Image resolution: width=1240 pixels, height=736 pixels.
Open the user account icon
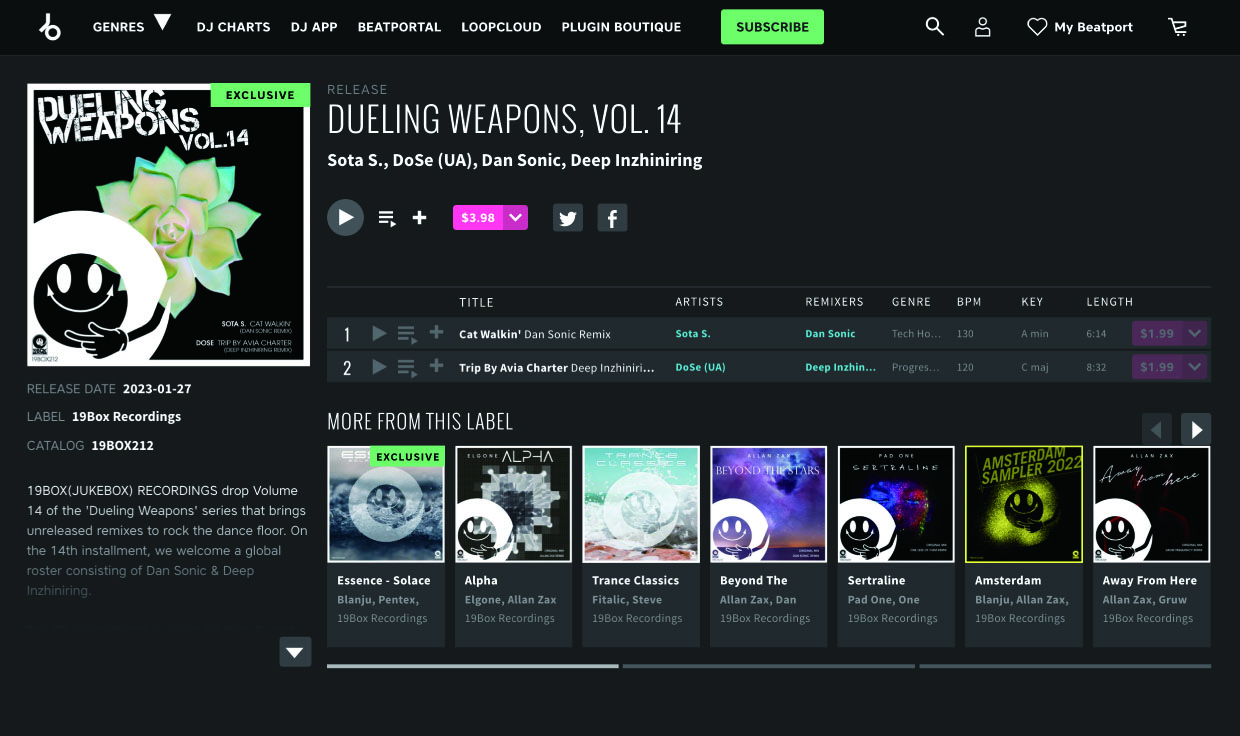(983, 27)
